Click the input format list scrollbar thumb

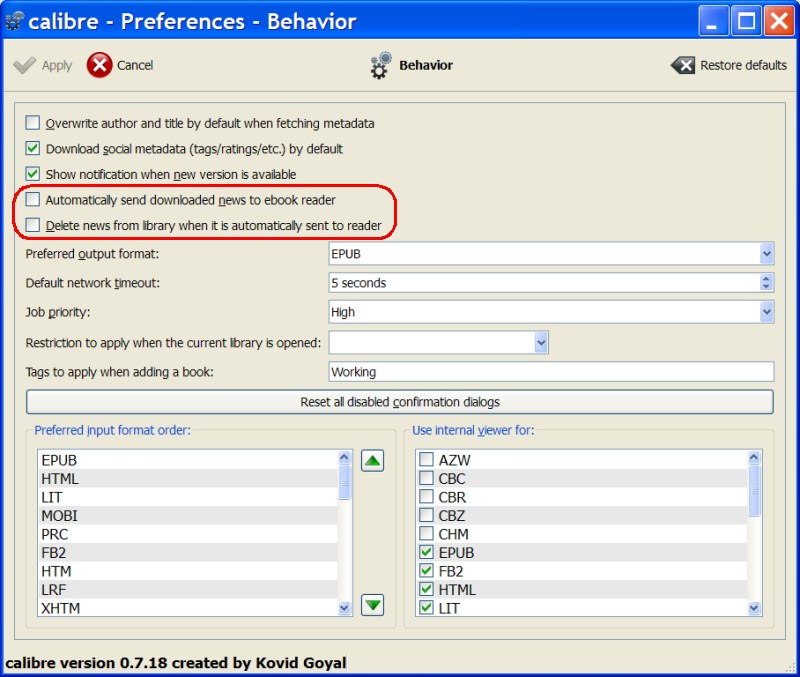click(x=345, y=482)
